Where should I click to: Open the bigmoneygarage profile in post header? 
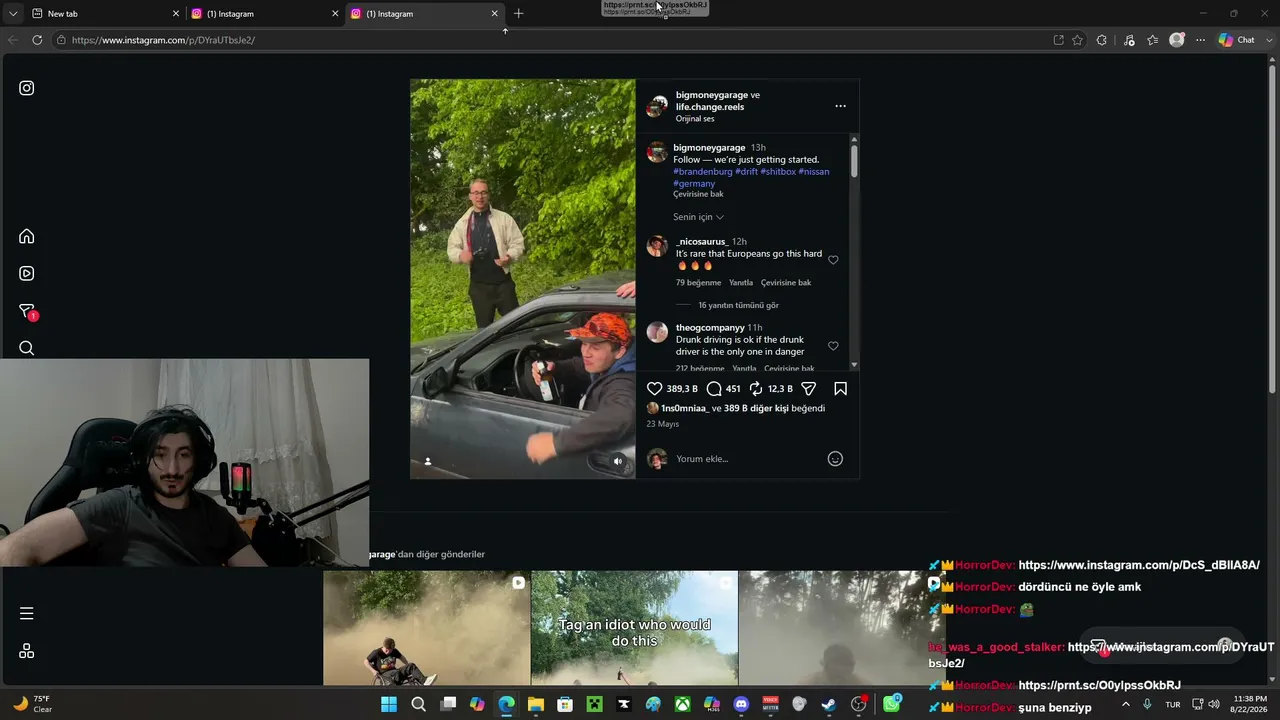712,95
